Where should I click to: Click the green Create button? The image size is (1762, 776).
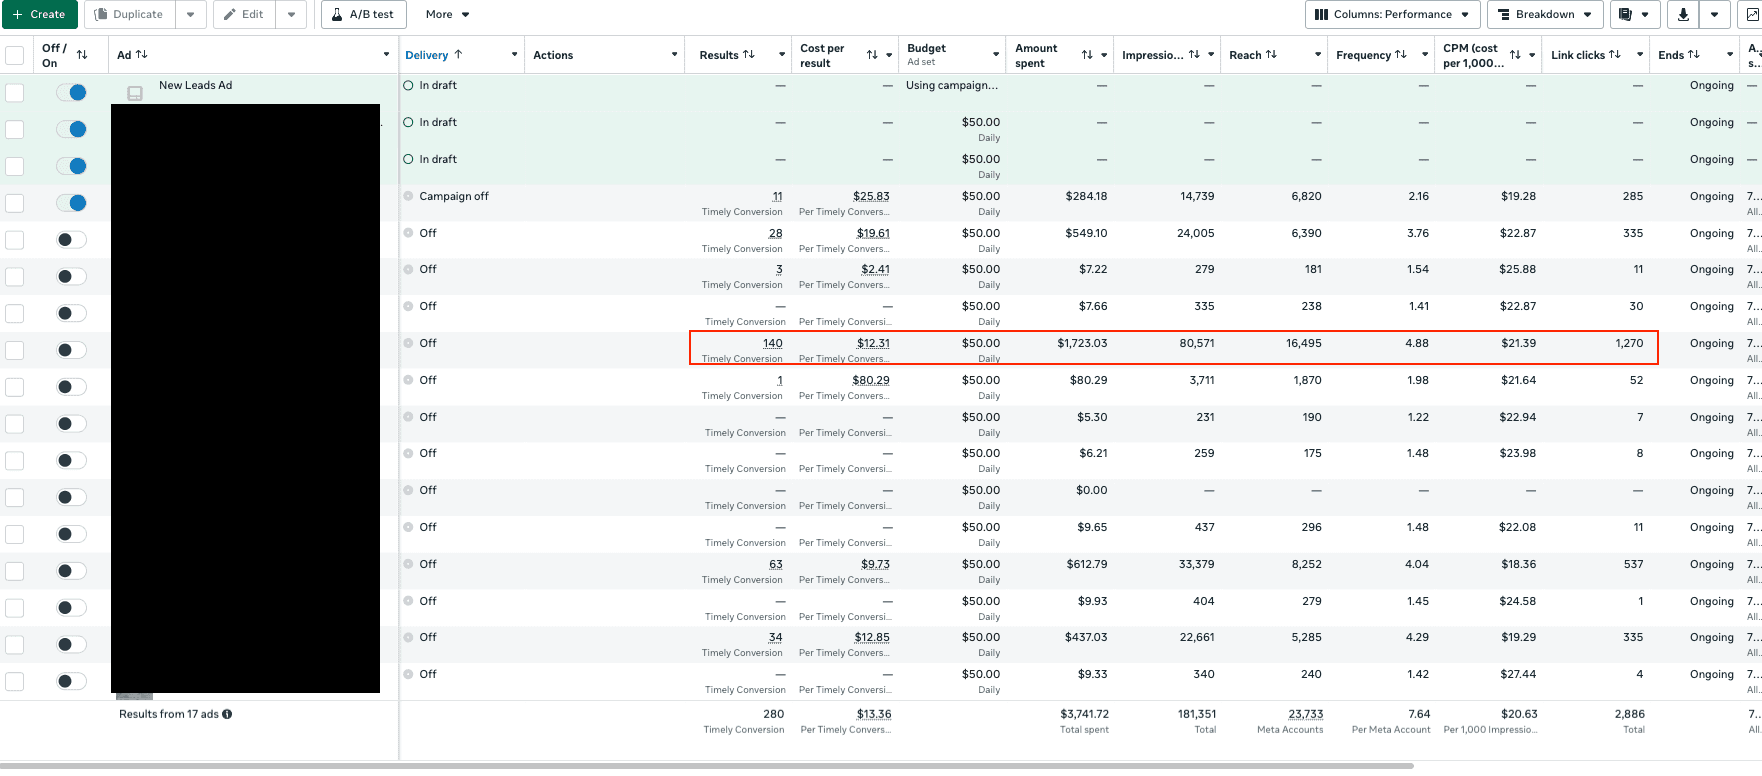(x=39, y=14)
